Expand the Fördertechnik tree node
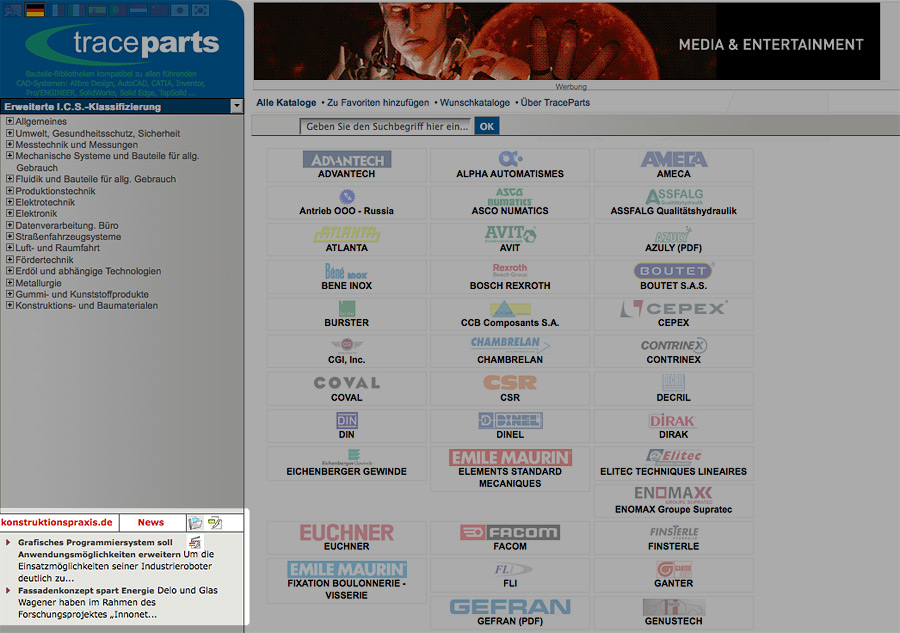Image resolution: width=900 pixels, height=633 pixels. pos(10,260)
